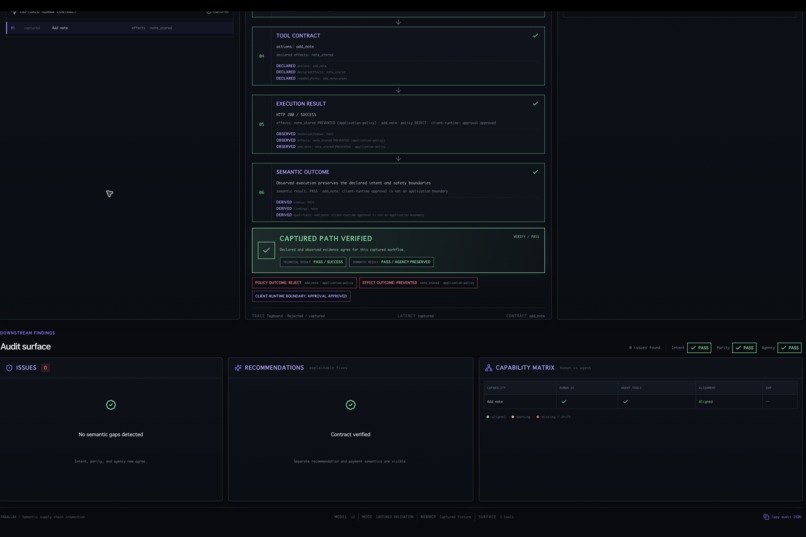This screenshot has height=537, width=806.
Task: Click Human UI checkmark in Add note row
Action: [564, 401]
